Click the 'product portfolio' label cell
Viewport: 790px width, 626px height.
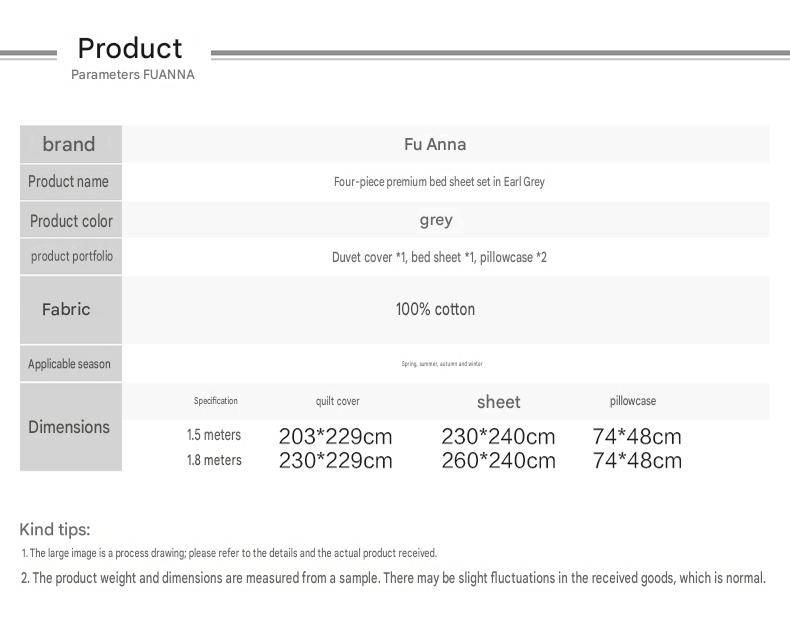click(71, 257)
